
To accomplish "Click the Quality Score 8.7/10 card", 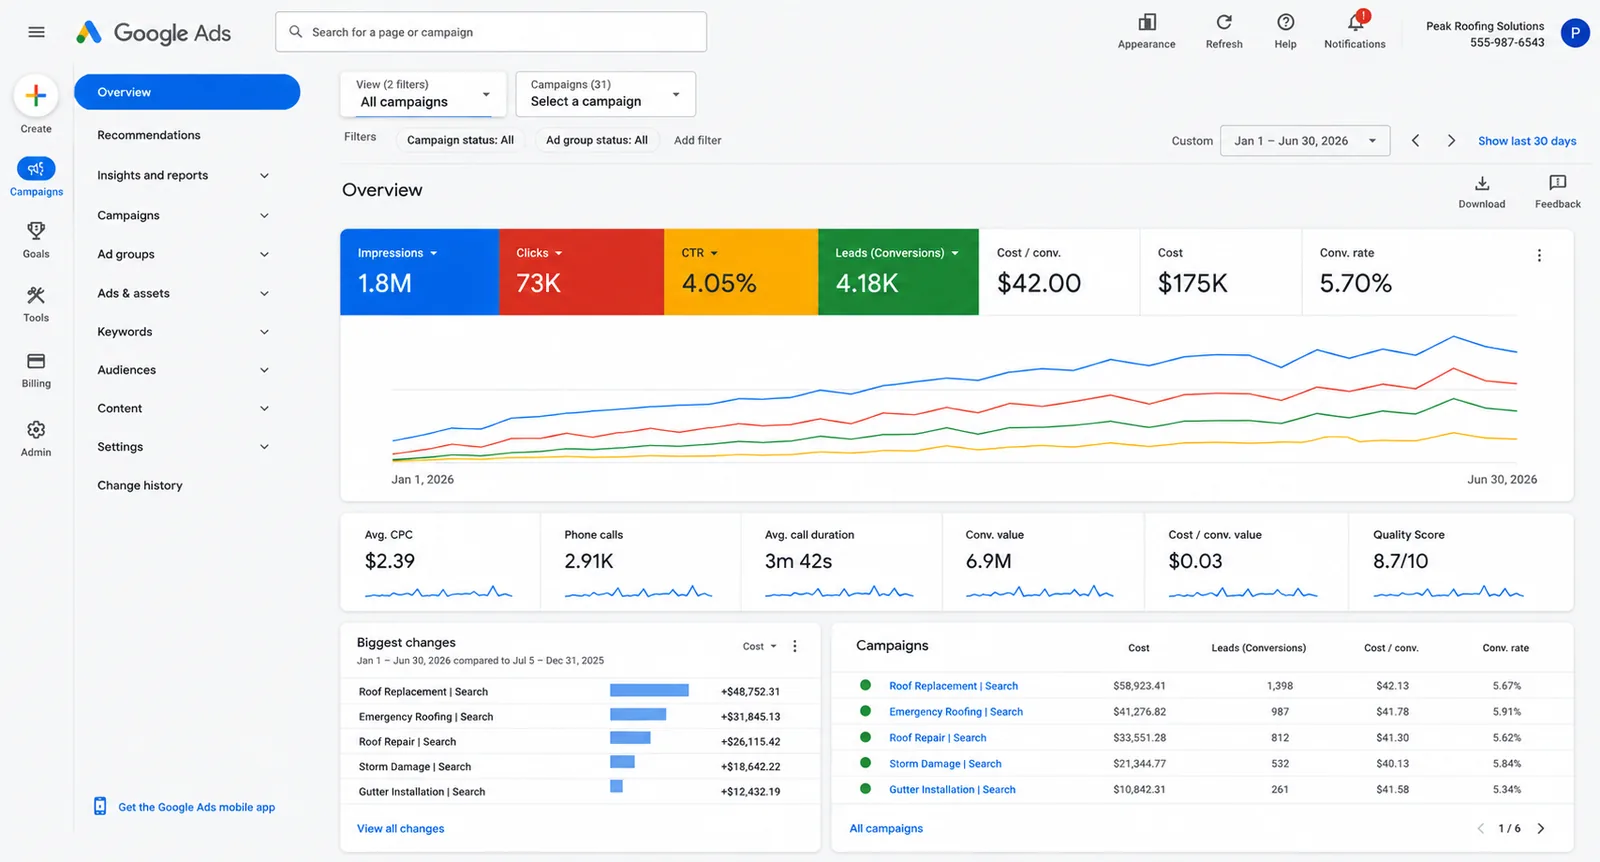I will (1460, 562).
